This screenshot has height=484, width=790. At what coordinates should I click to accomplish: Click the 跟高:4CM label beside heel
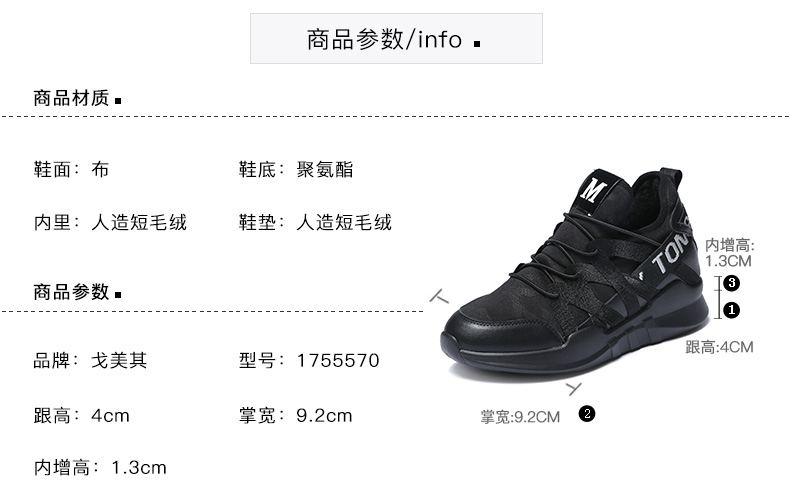point(719,347)
